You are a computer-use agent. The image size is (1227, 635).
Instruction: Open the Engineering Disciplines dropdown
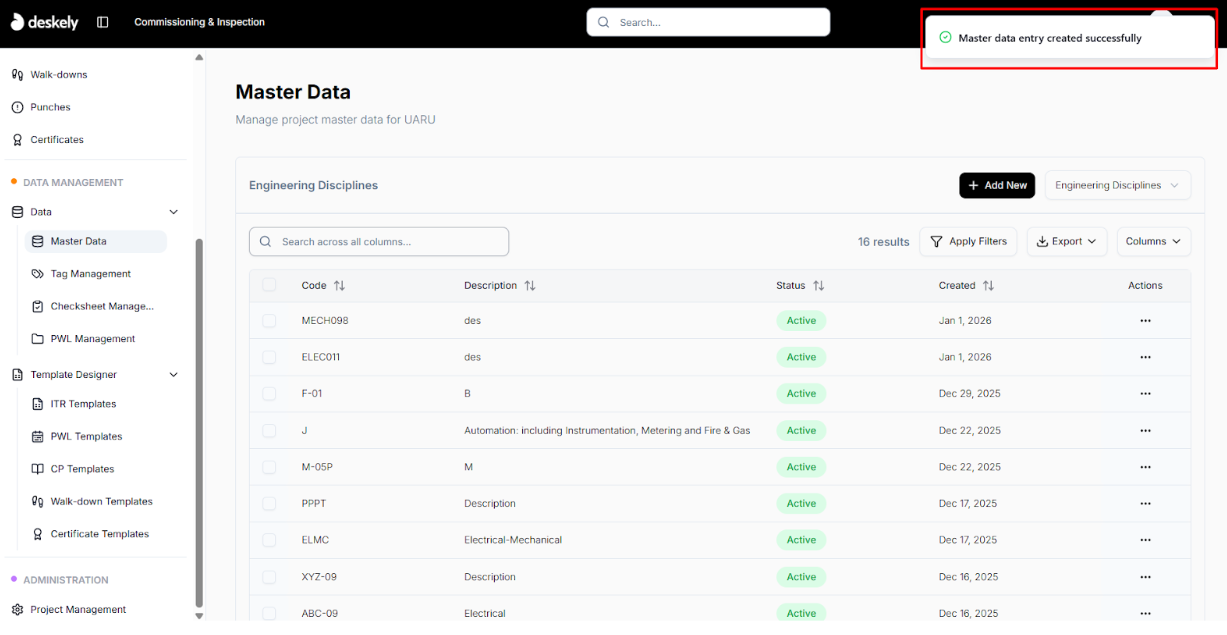[x=1117, y=185]
